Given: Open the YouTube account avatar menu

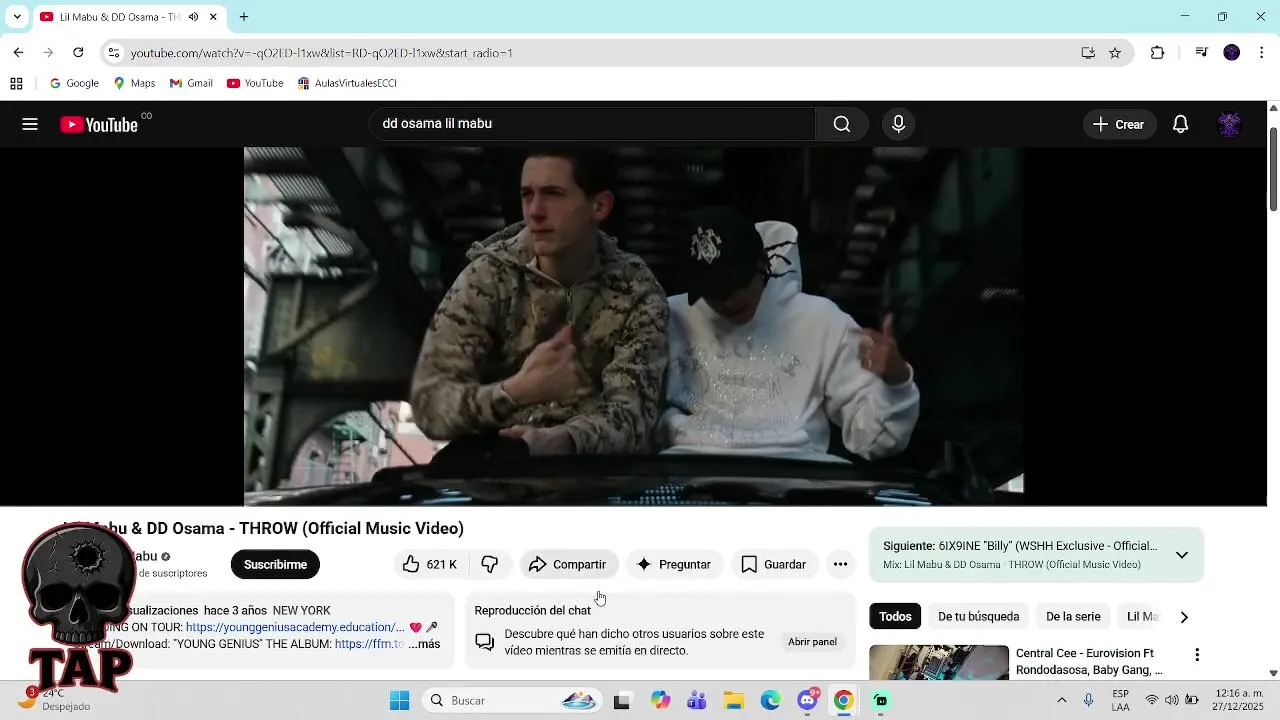Looking at the screenshot, I should point(1229,124).
